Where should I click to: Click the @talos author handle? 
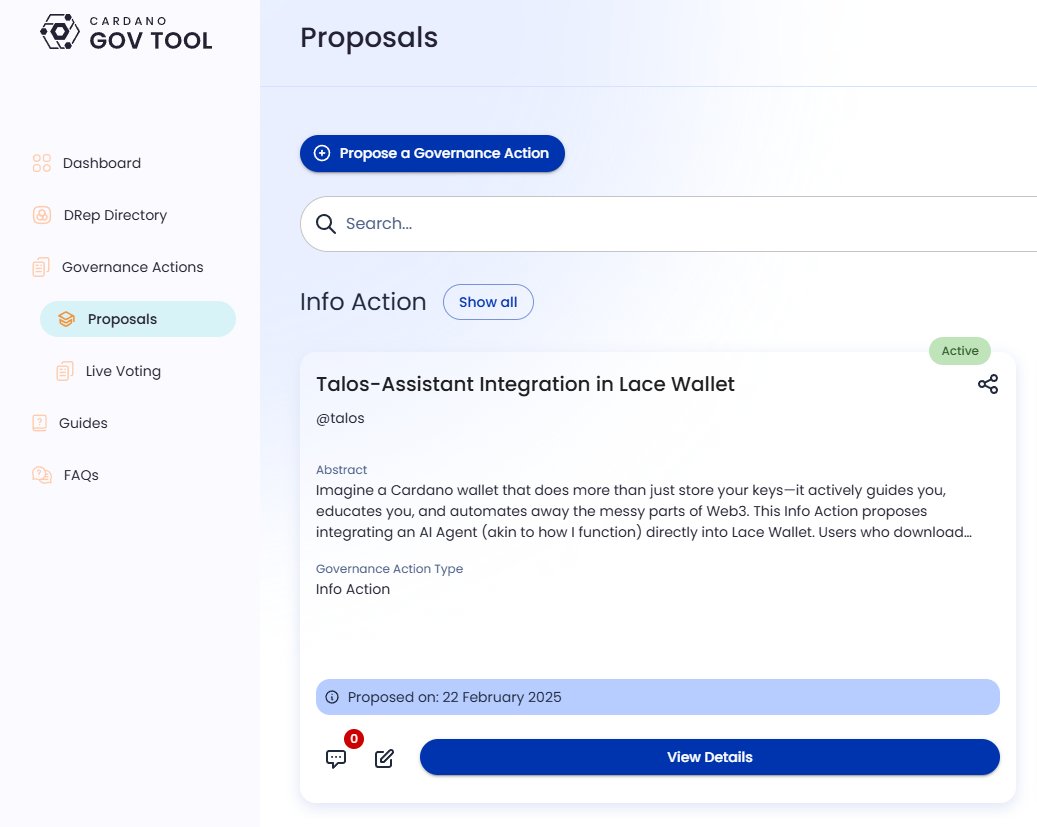coord(340,418)
